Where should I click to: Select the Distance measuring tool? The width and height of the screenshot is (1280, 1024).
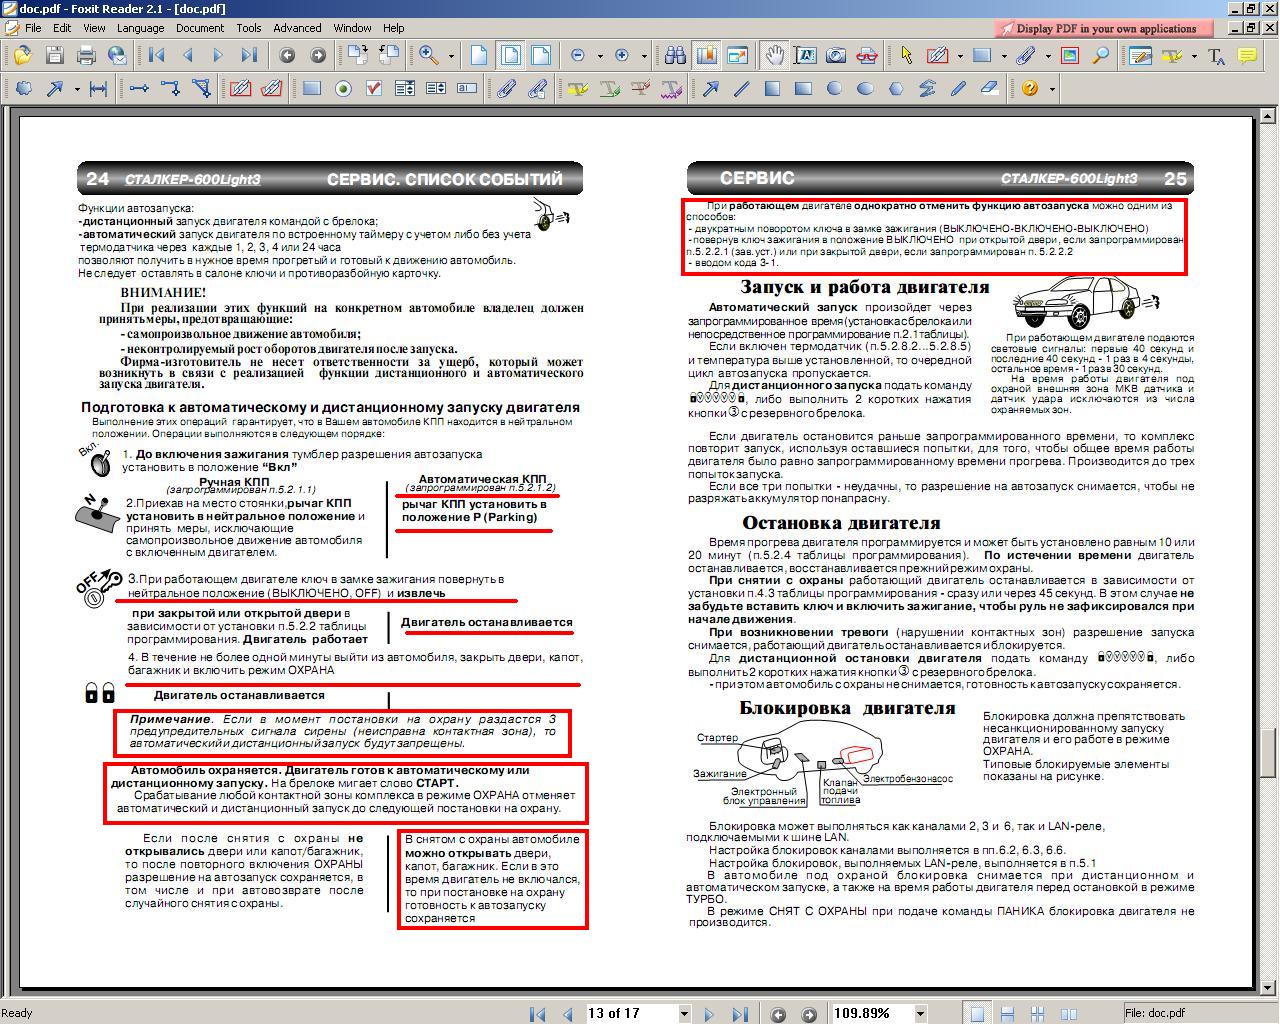98,89
